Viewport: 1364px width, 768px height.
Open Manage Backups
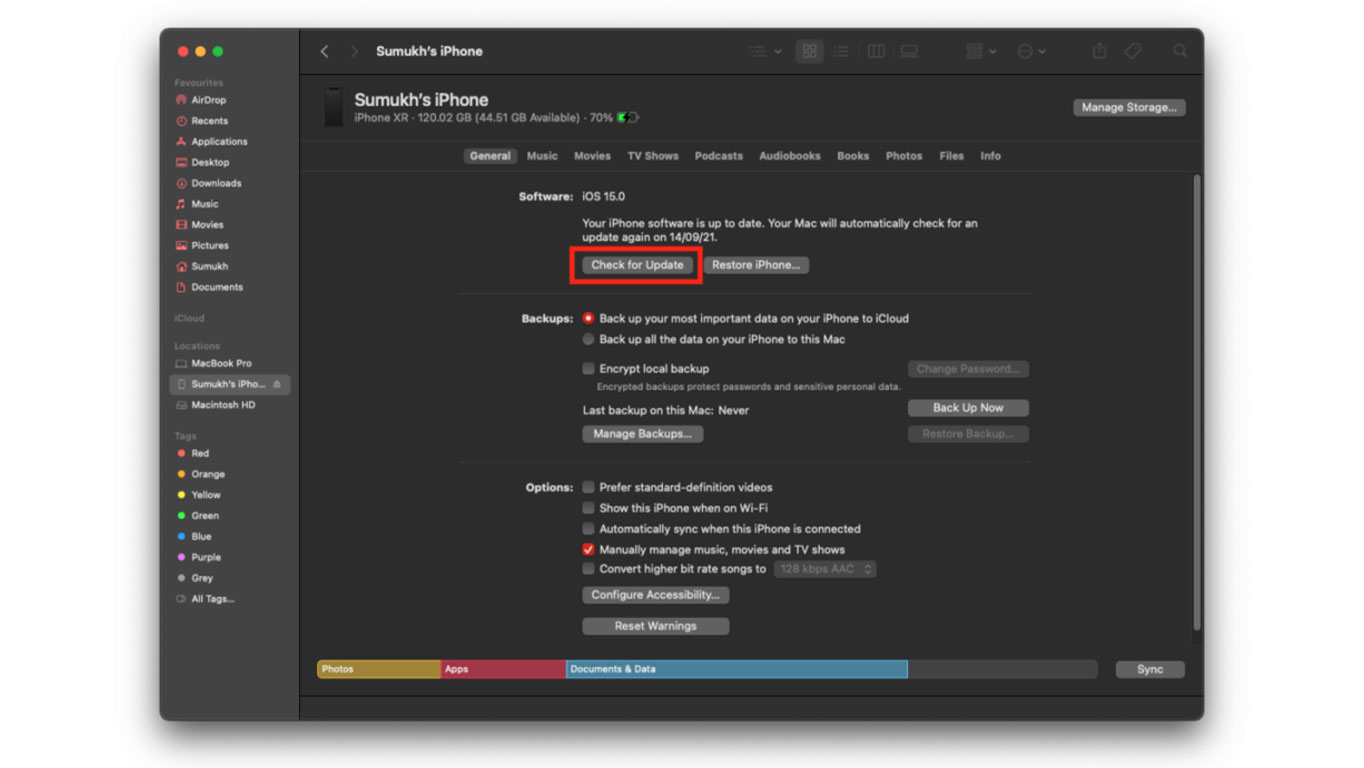pos(643,434)
